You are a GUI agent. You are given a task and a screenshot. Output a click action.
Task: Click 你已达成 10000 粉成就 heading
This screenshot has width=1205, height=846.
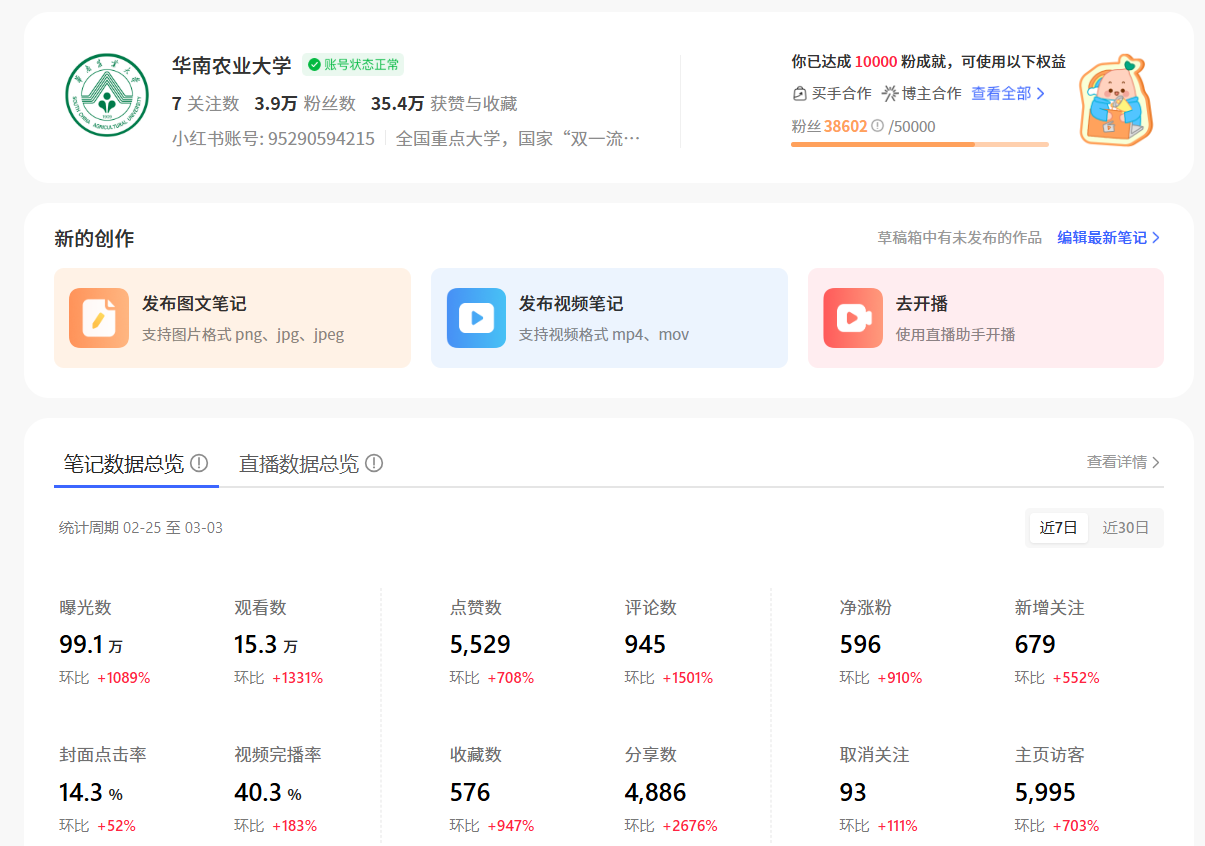(928, 62)
